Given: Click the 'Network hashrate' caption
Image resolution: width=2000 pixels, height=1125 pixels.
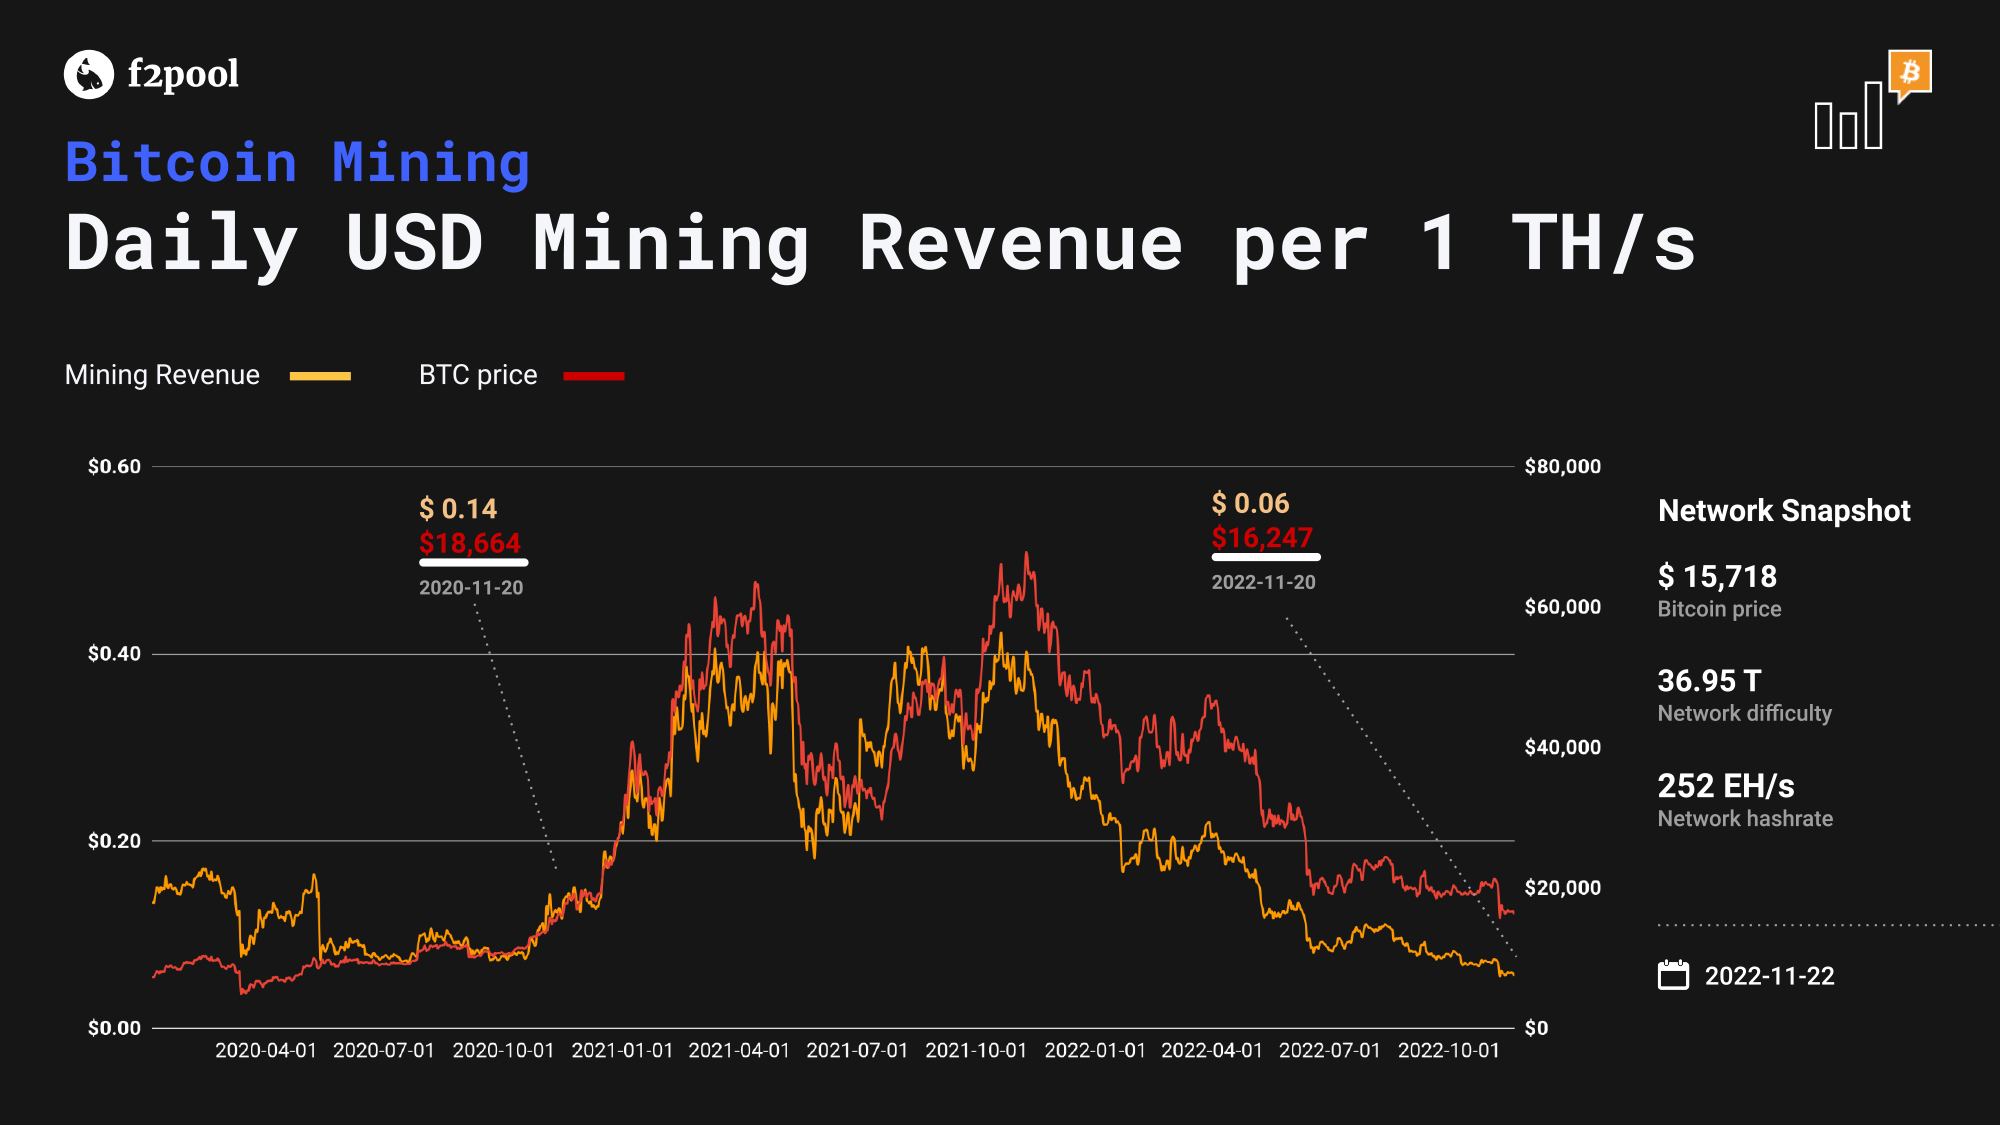Looking at the screenshot, I should coord(1745,818).
